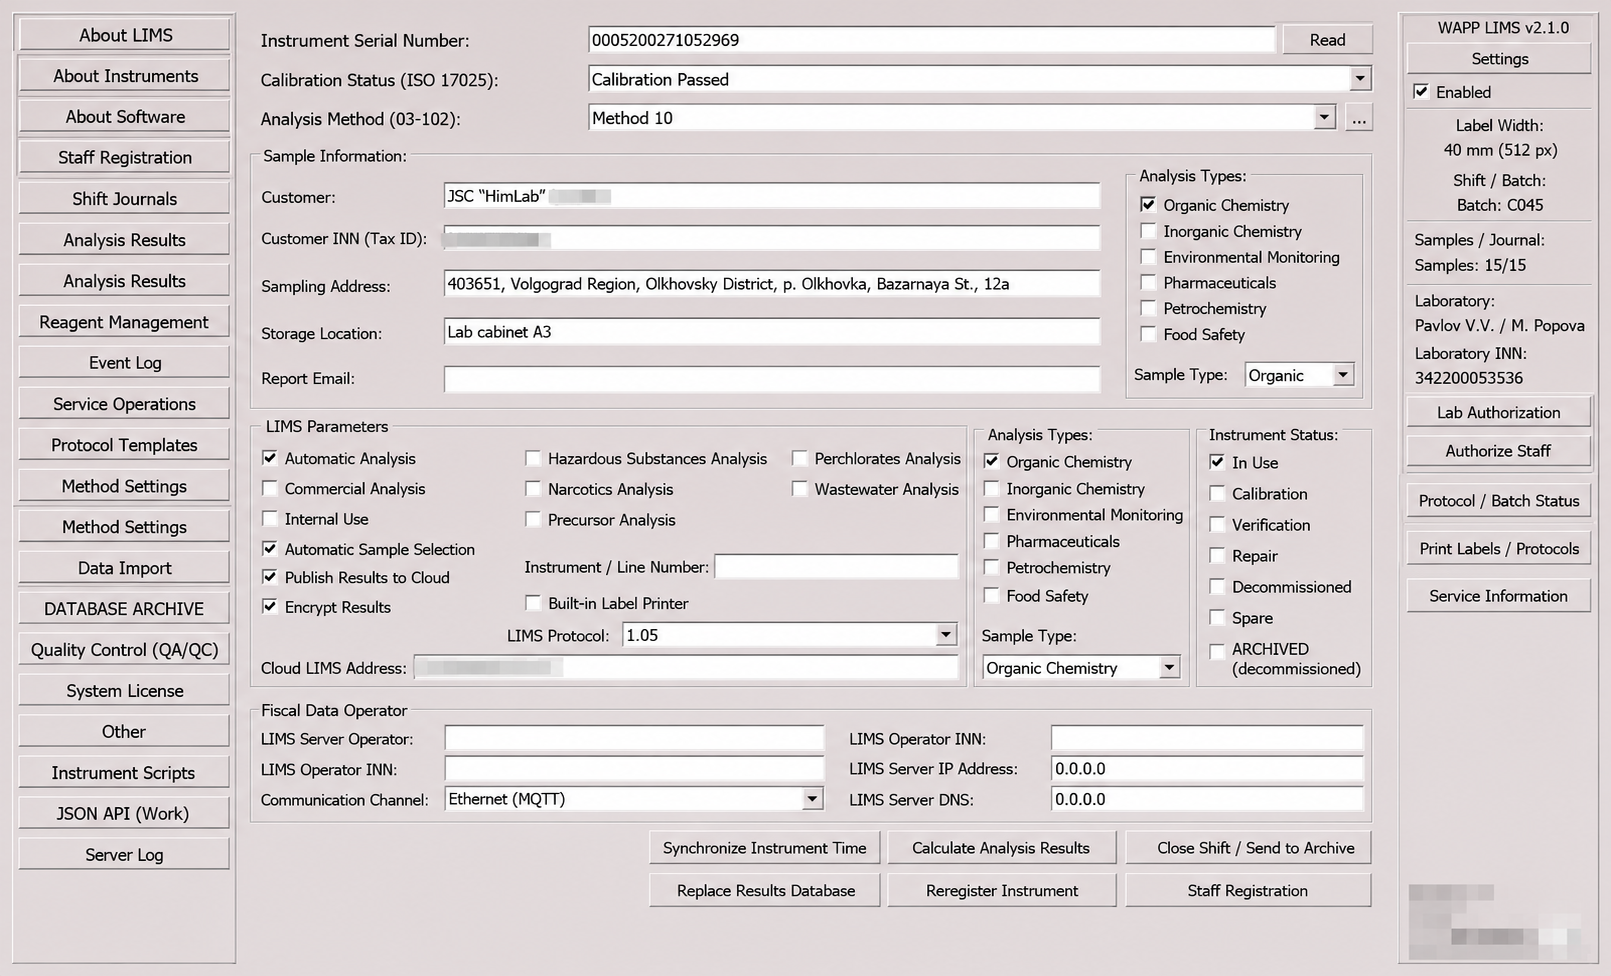Click the LIMS Server IP Address field
1611x976 pixels.
1207,769
